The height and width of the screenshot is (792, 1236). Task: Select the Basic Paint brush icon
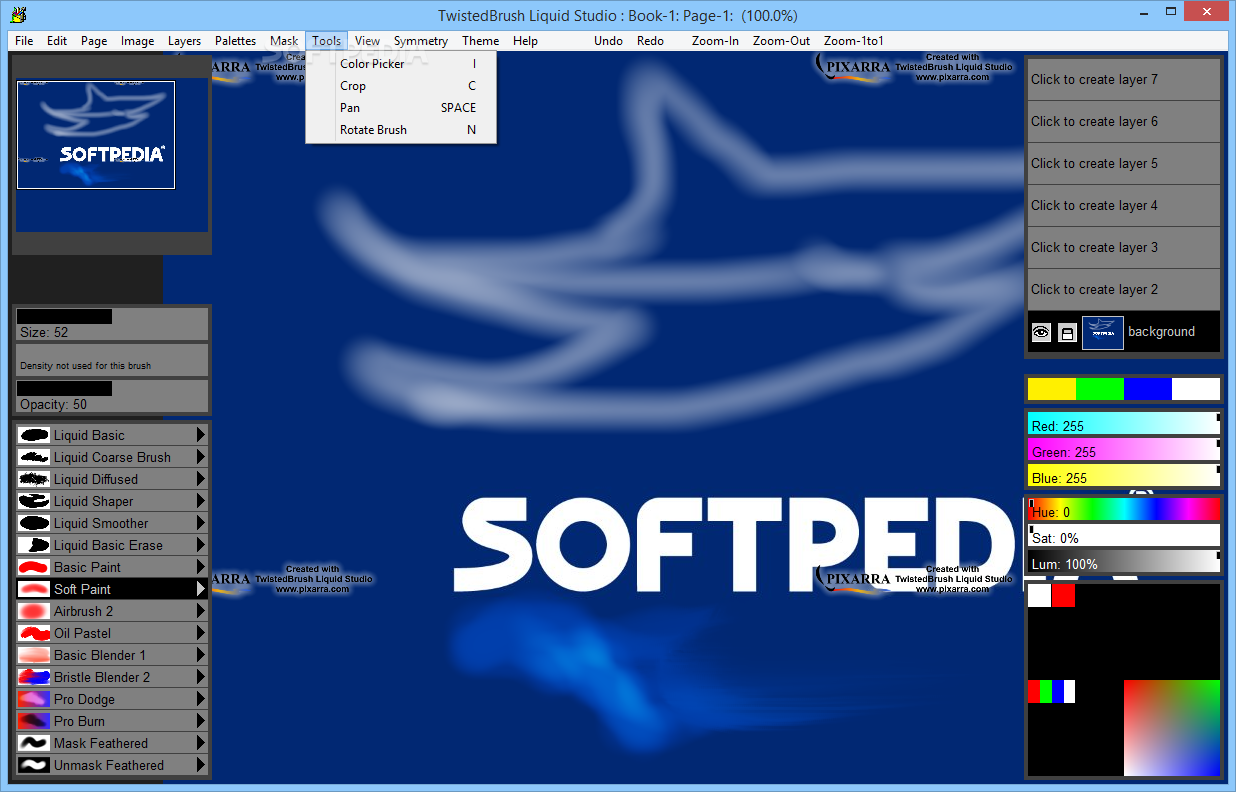tap(34, 567)
